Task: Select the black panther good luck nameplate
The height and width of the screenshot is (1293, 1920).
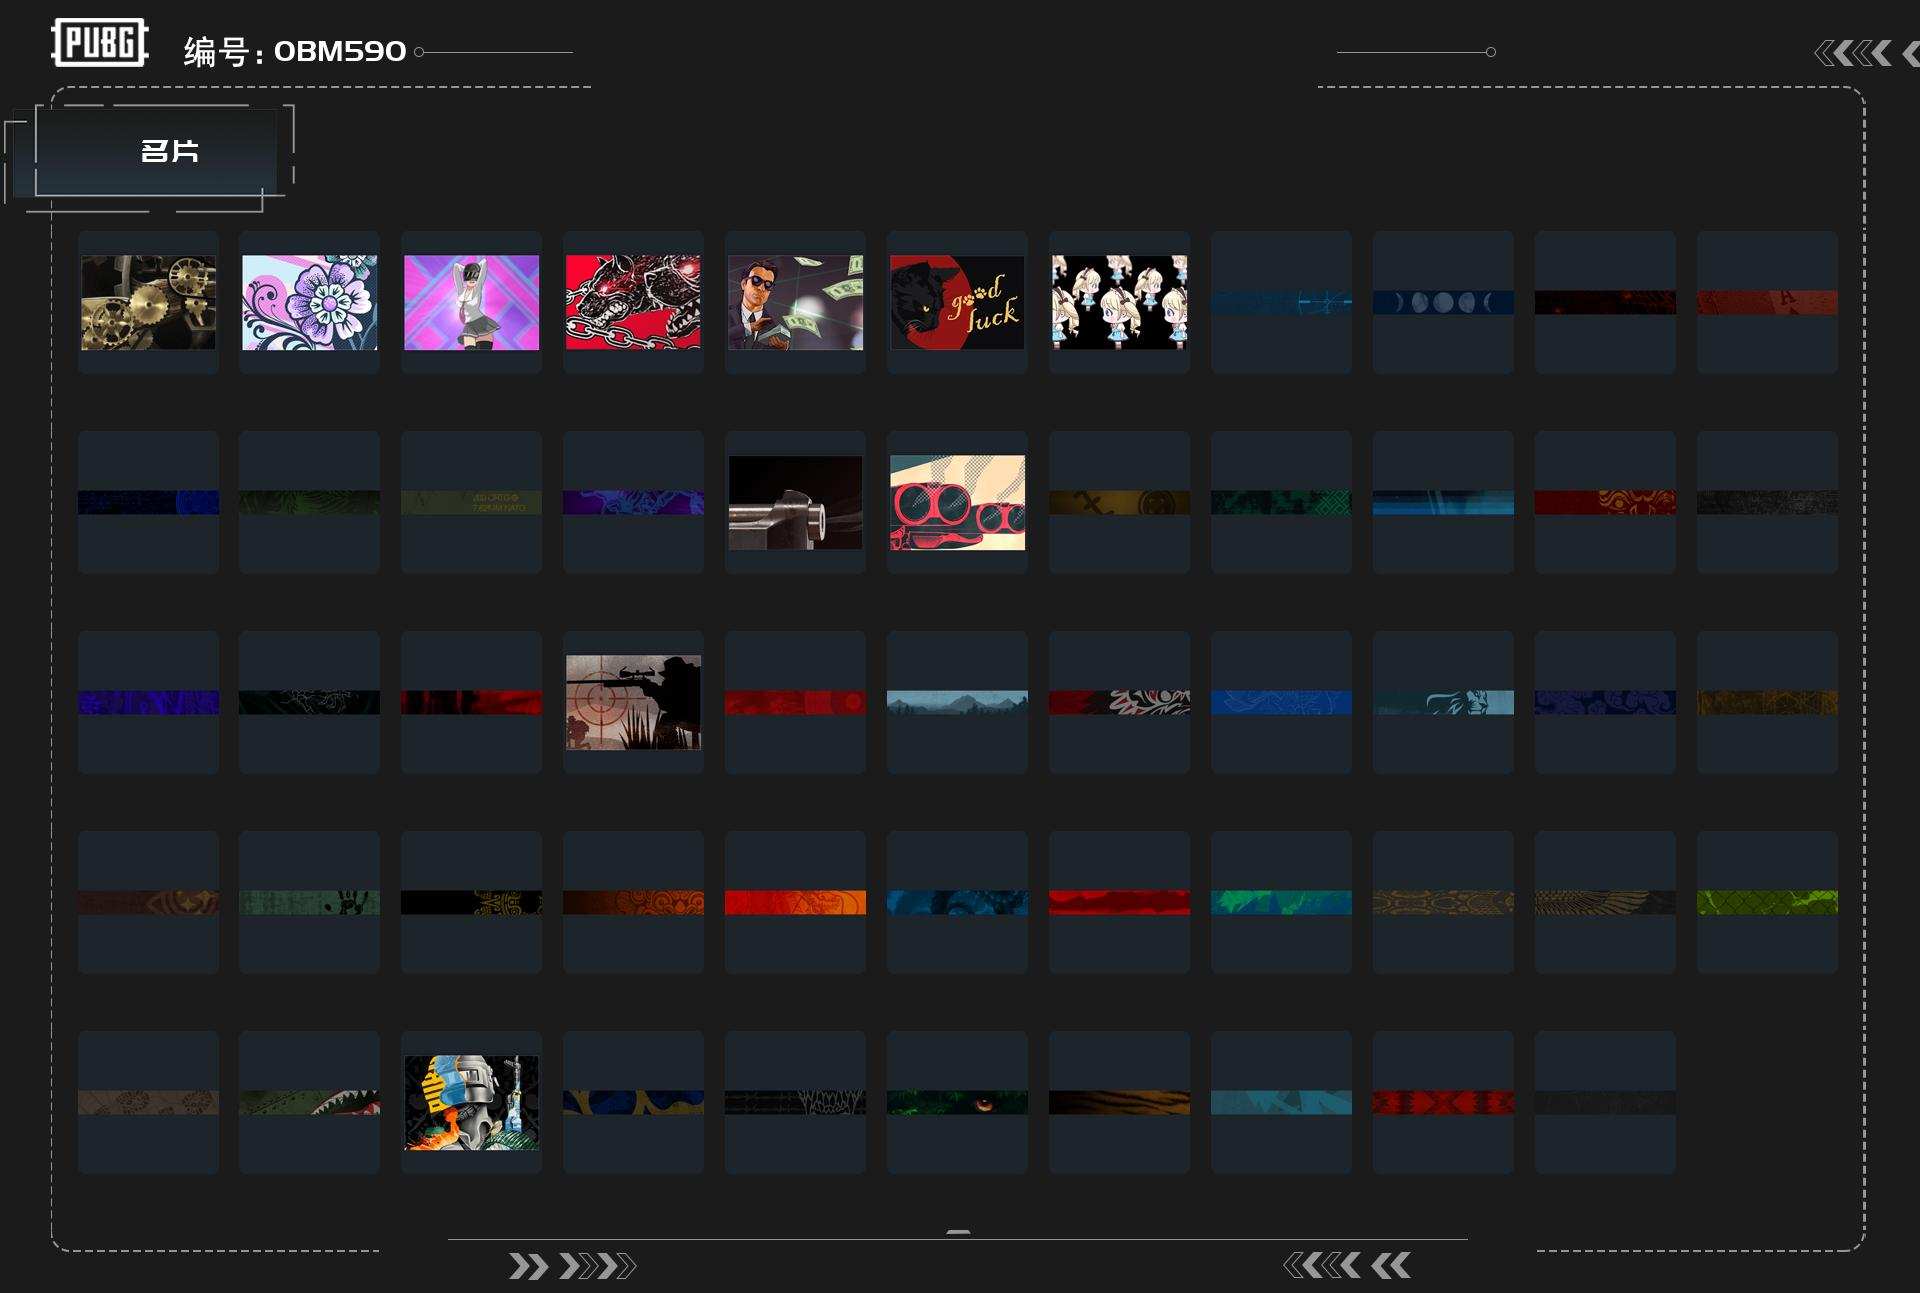Action: (957, 302)
